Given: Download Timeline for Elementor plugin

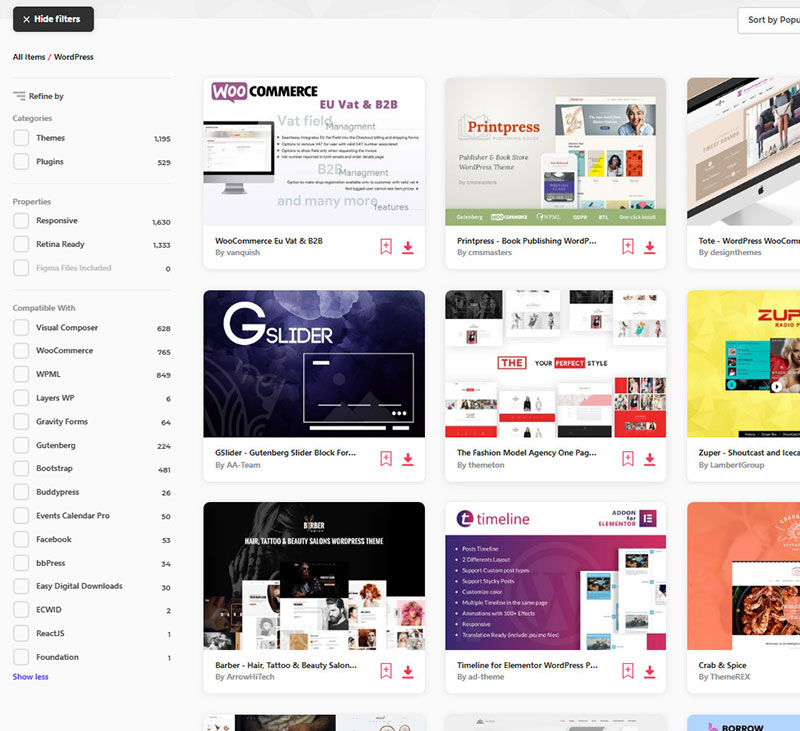Looking at the screenshot, I should click(649, 672).
